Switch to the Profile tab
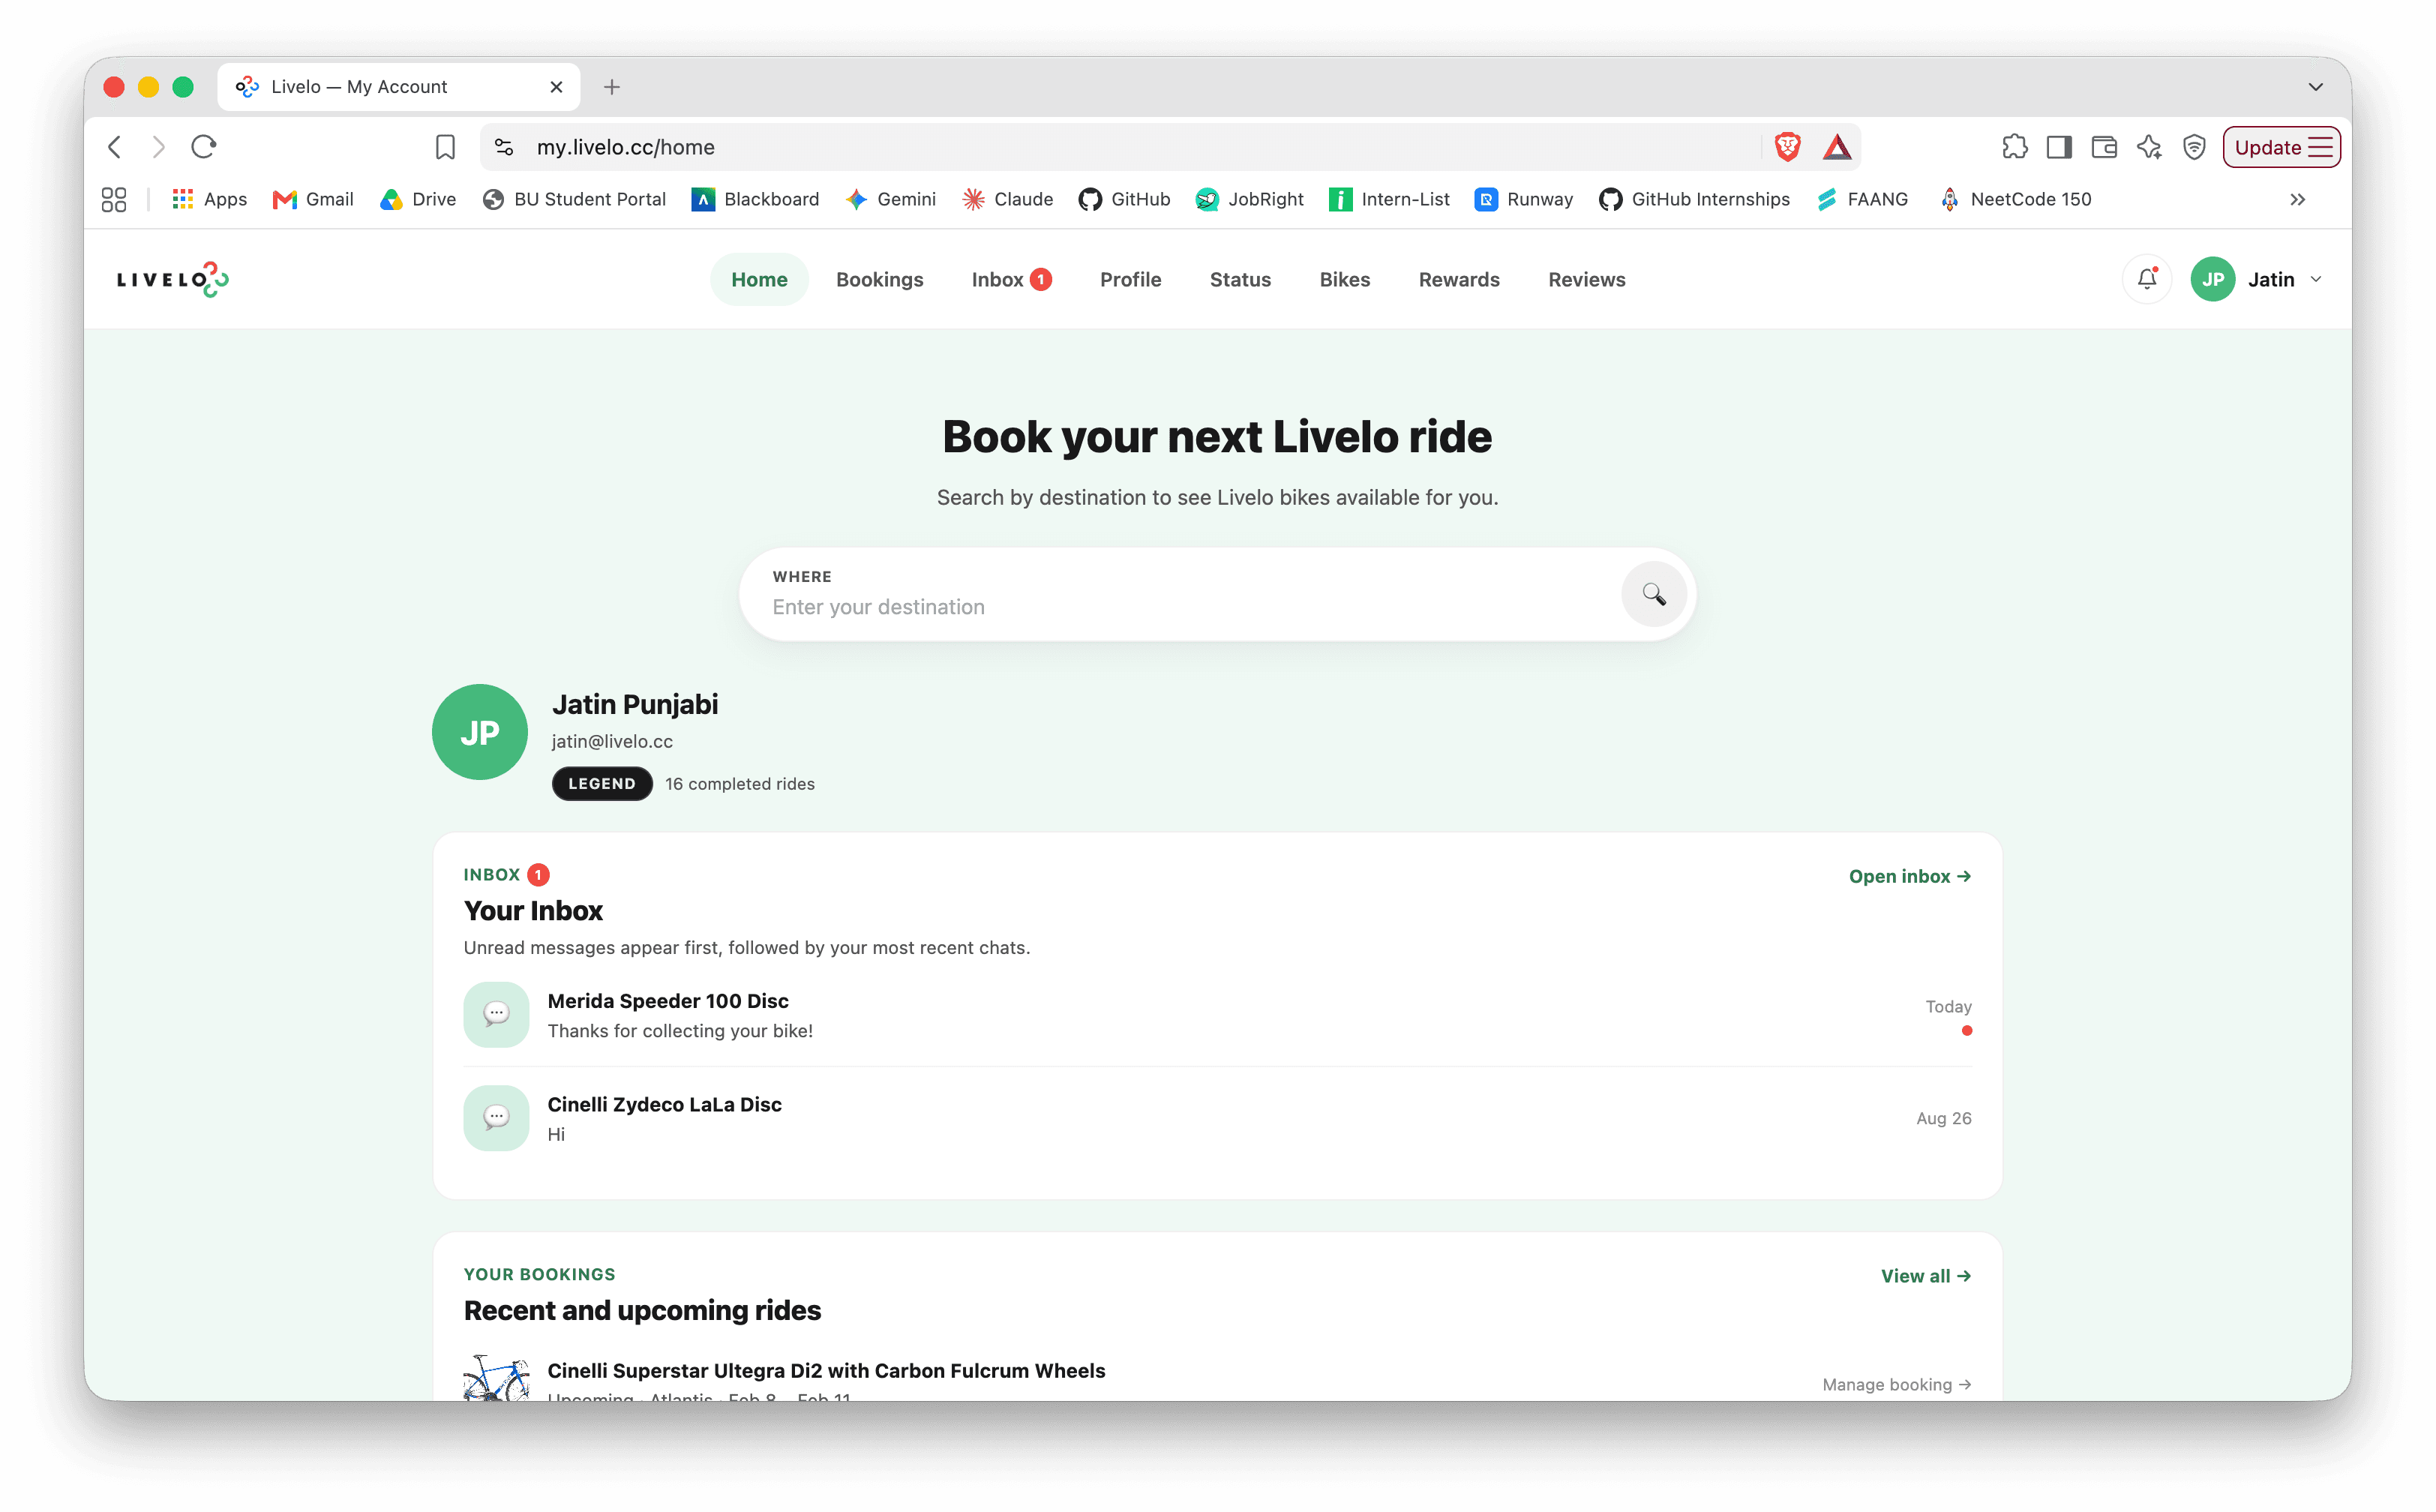Screen dimensions: 2436x1512 pyautogui.click(x=1130, y=279)
